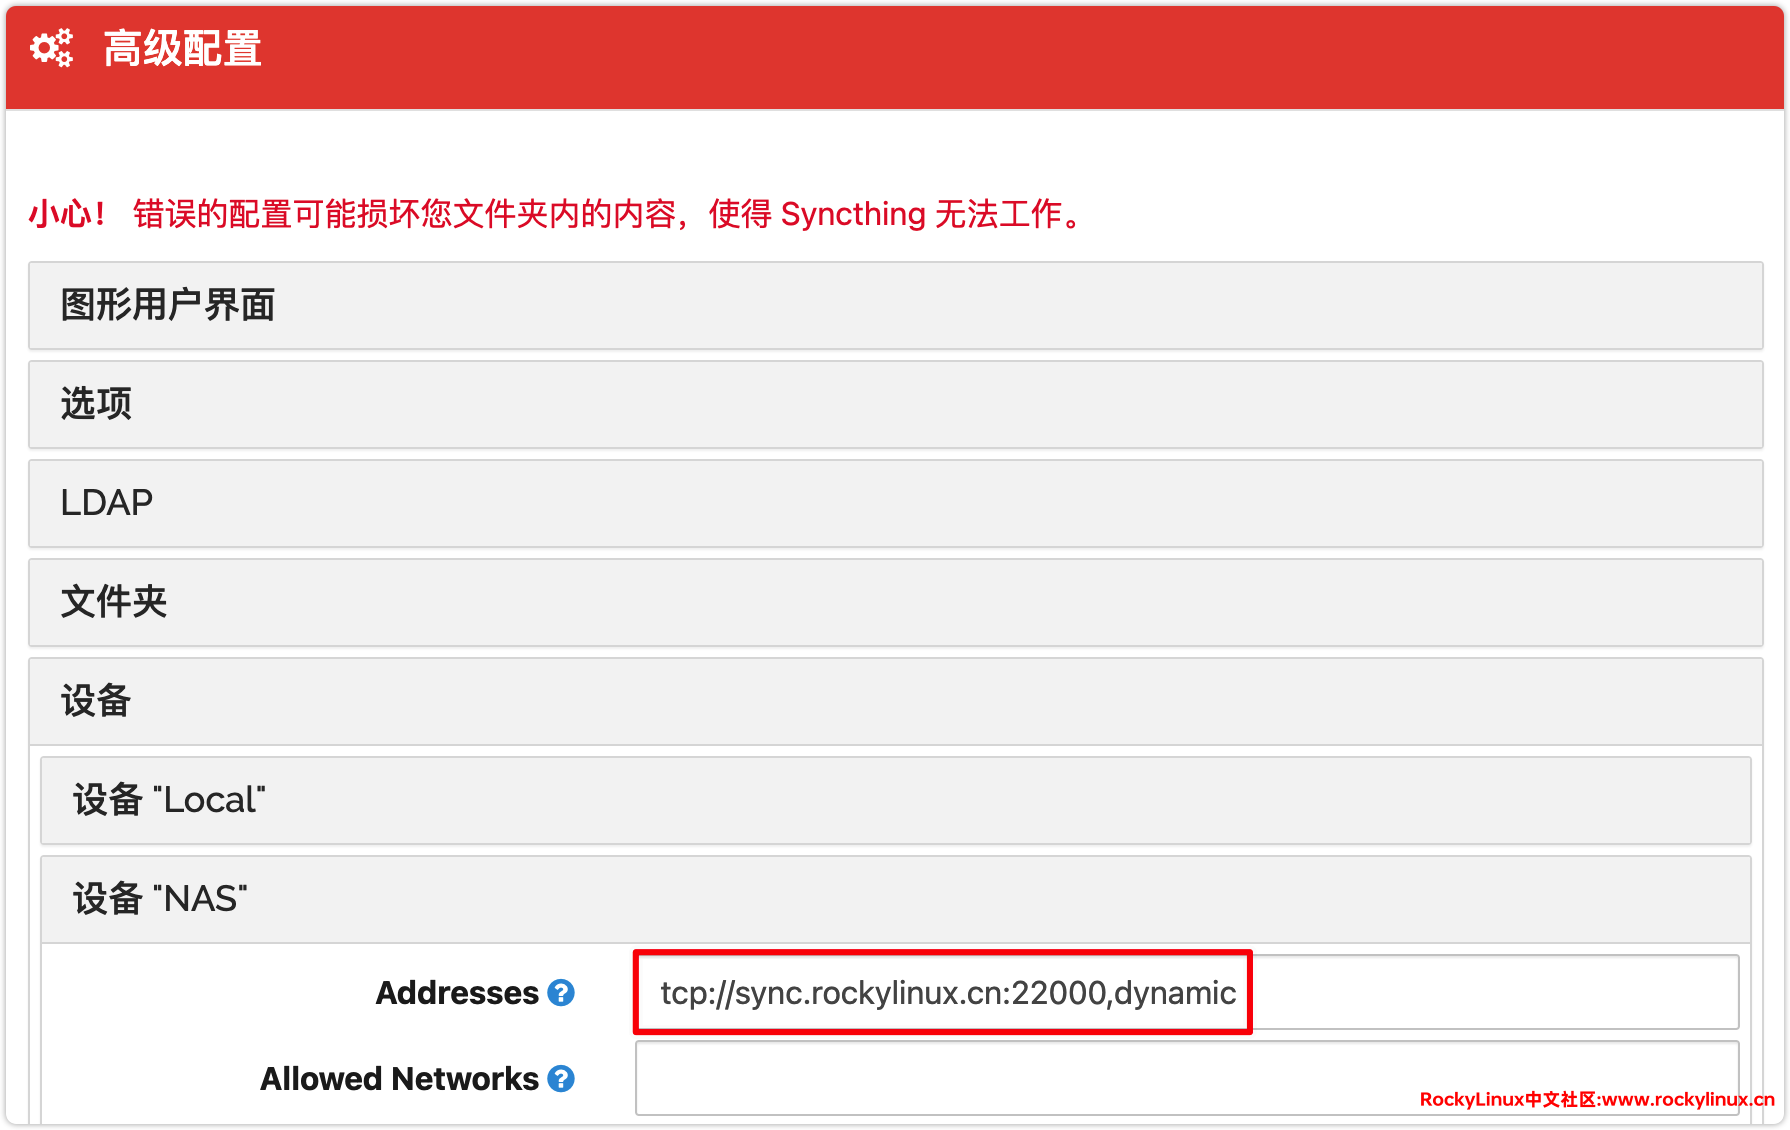This screenshot has height=1130, width=1790.
Task: Expand the 文件夹 section
Action: 114,602
